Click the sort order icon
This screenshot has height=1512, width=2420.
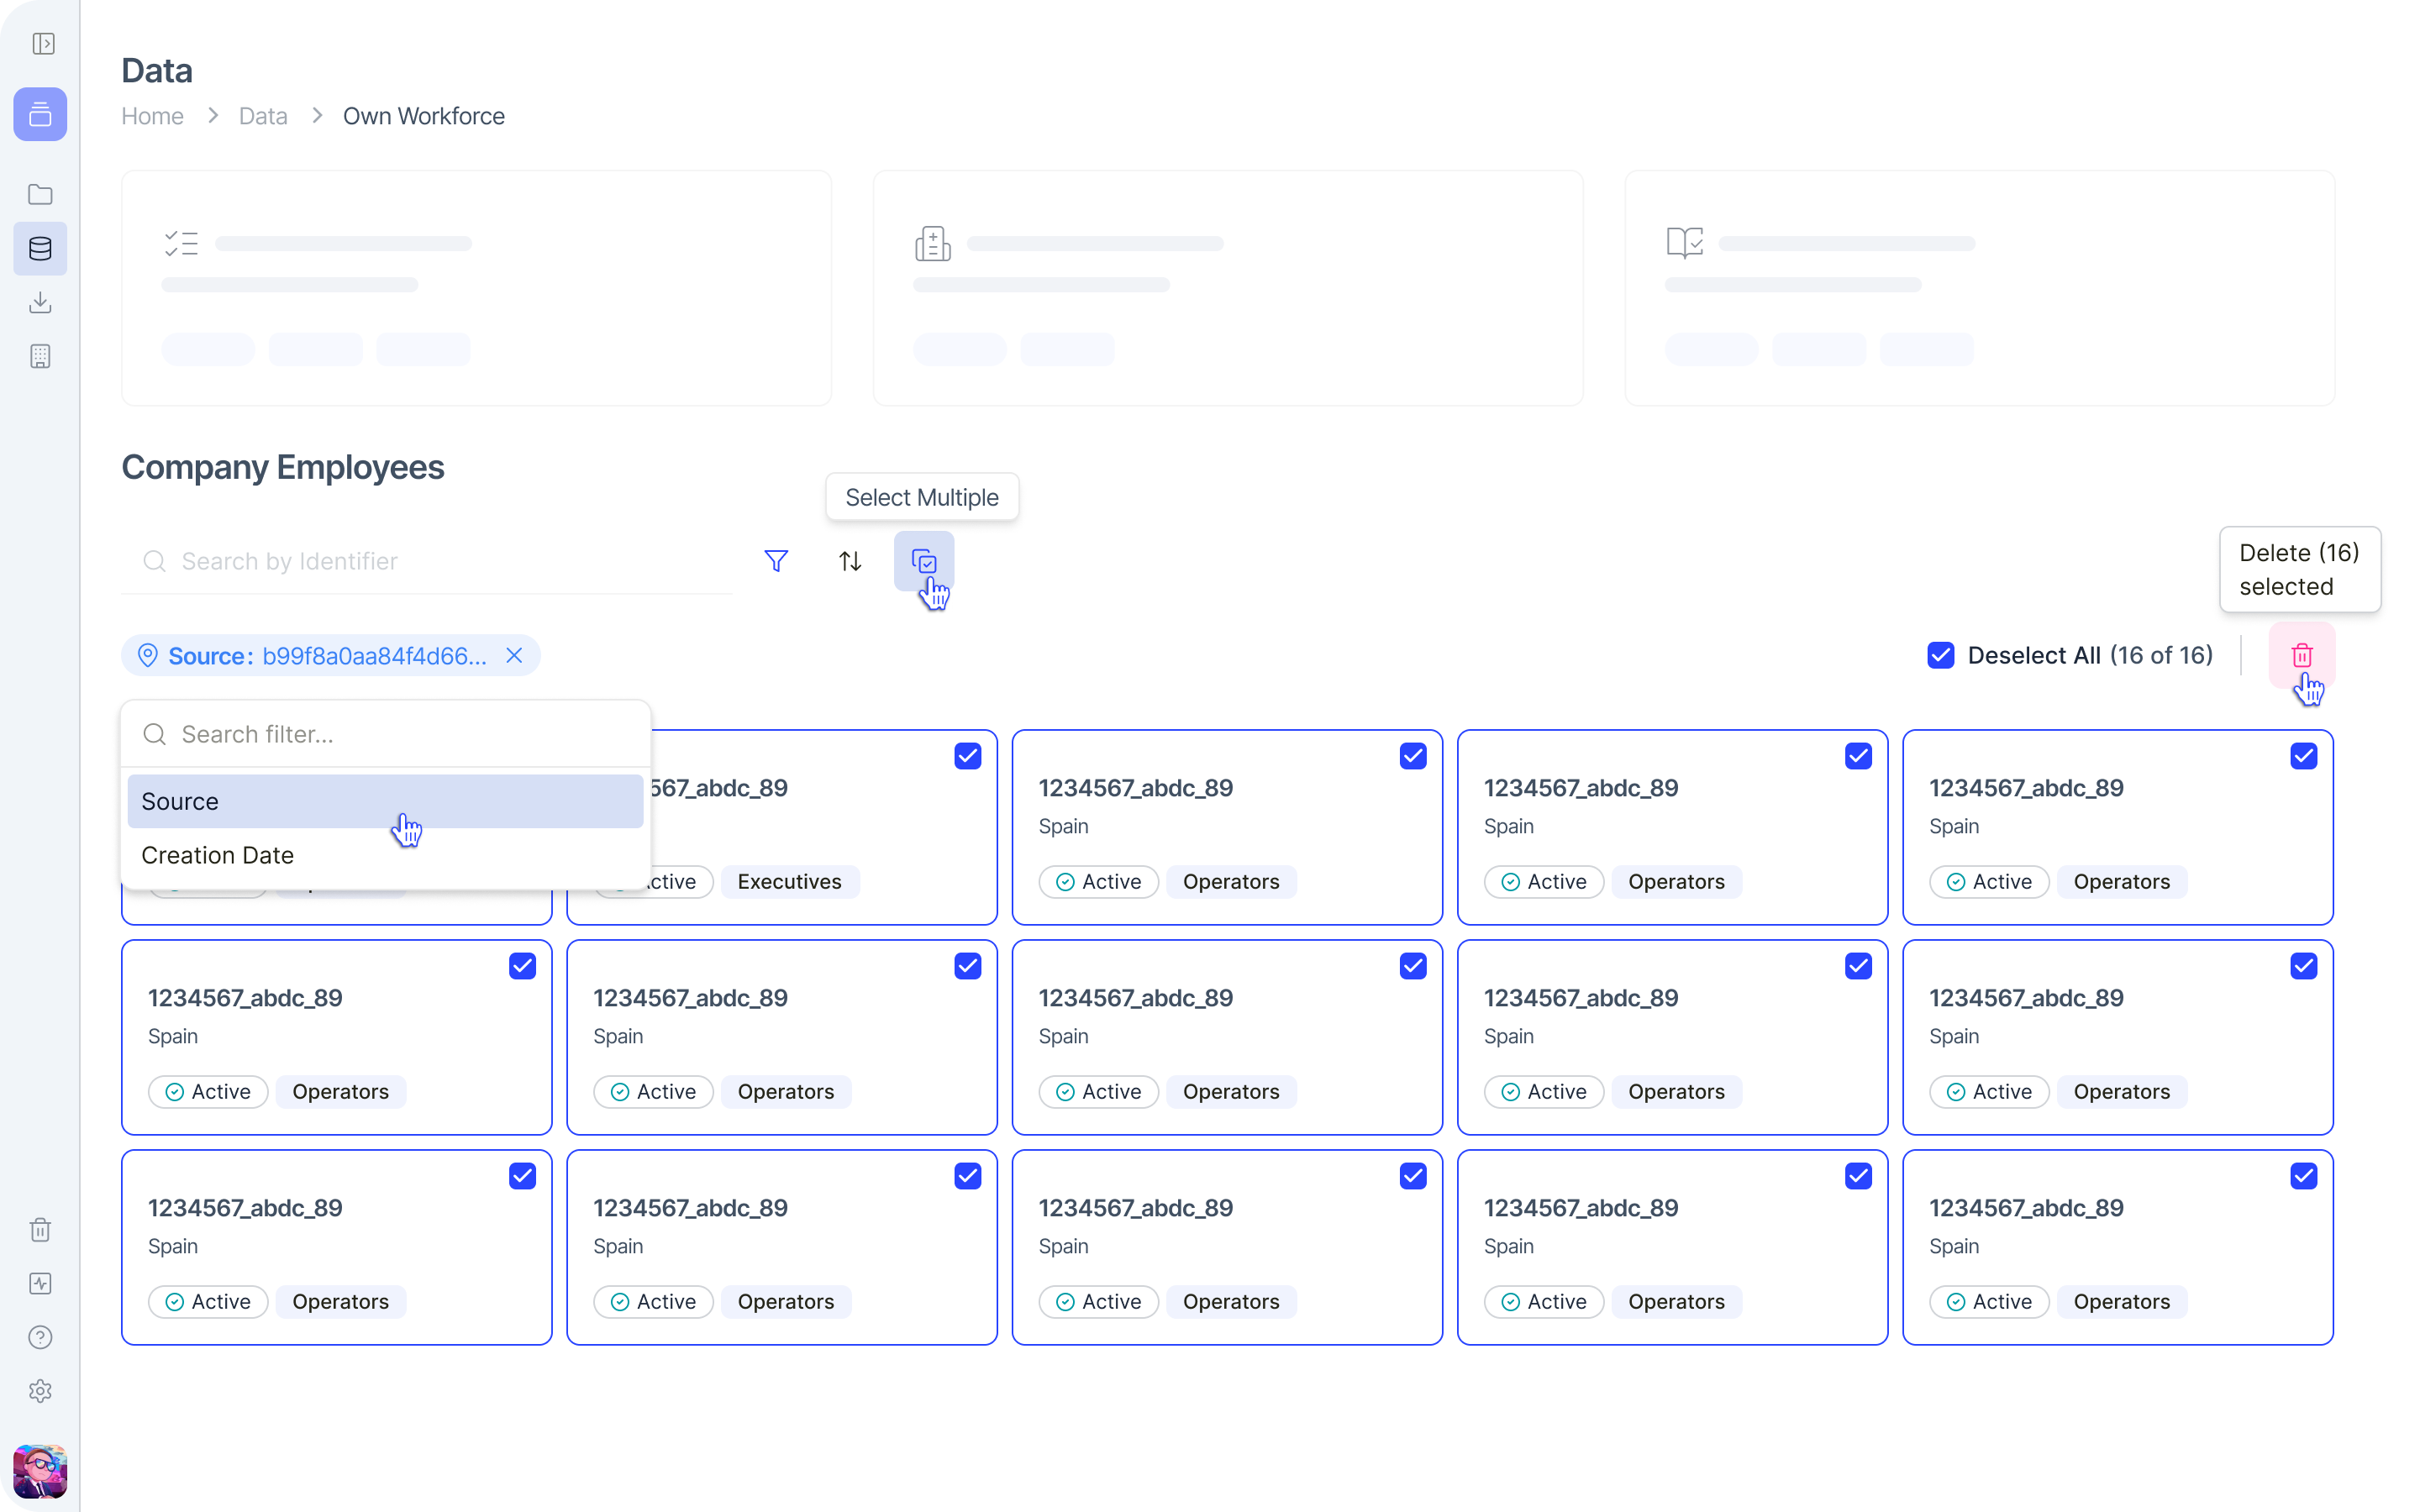tap(849, 561)
